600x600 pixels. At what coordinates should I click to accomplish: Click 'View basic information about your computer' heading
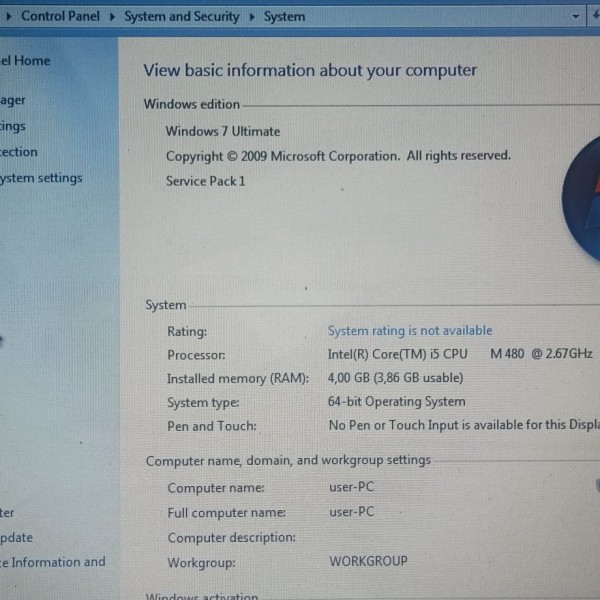(x=310, y=70)
